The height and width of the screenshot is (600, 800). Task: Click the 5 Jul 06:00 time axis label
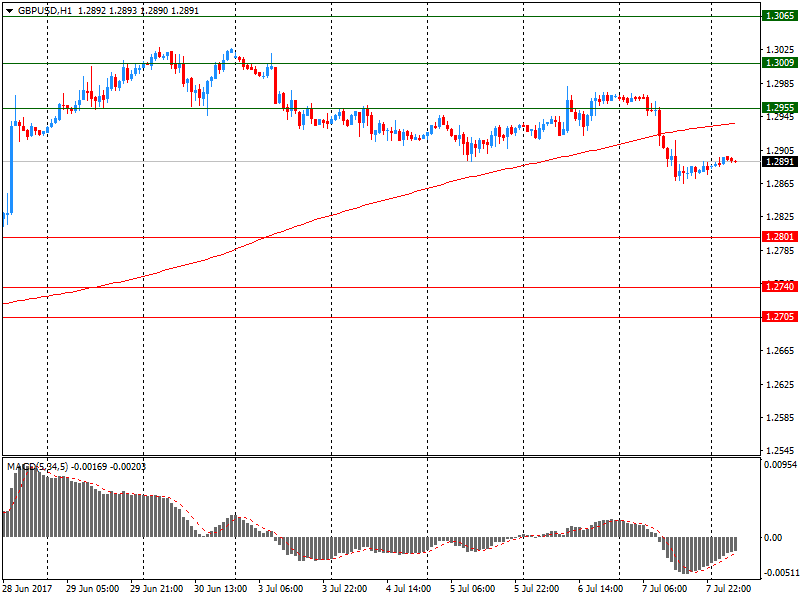pyautogui.click(x=472, y=589)
